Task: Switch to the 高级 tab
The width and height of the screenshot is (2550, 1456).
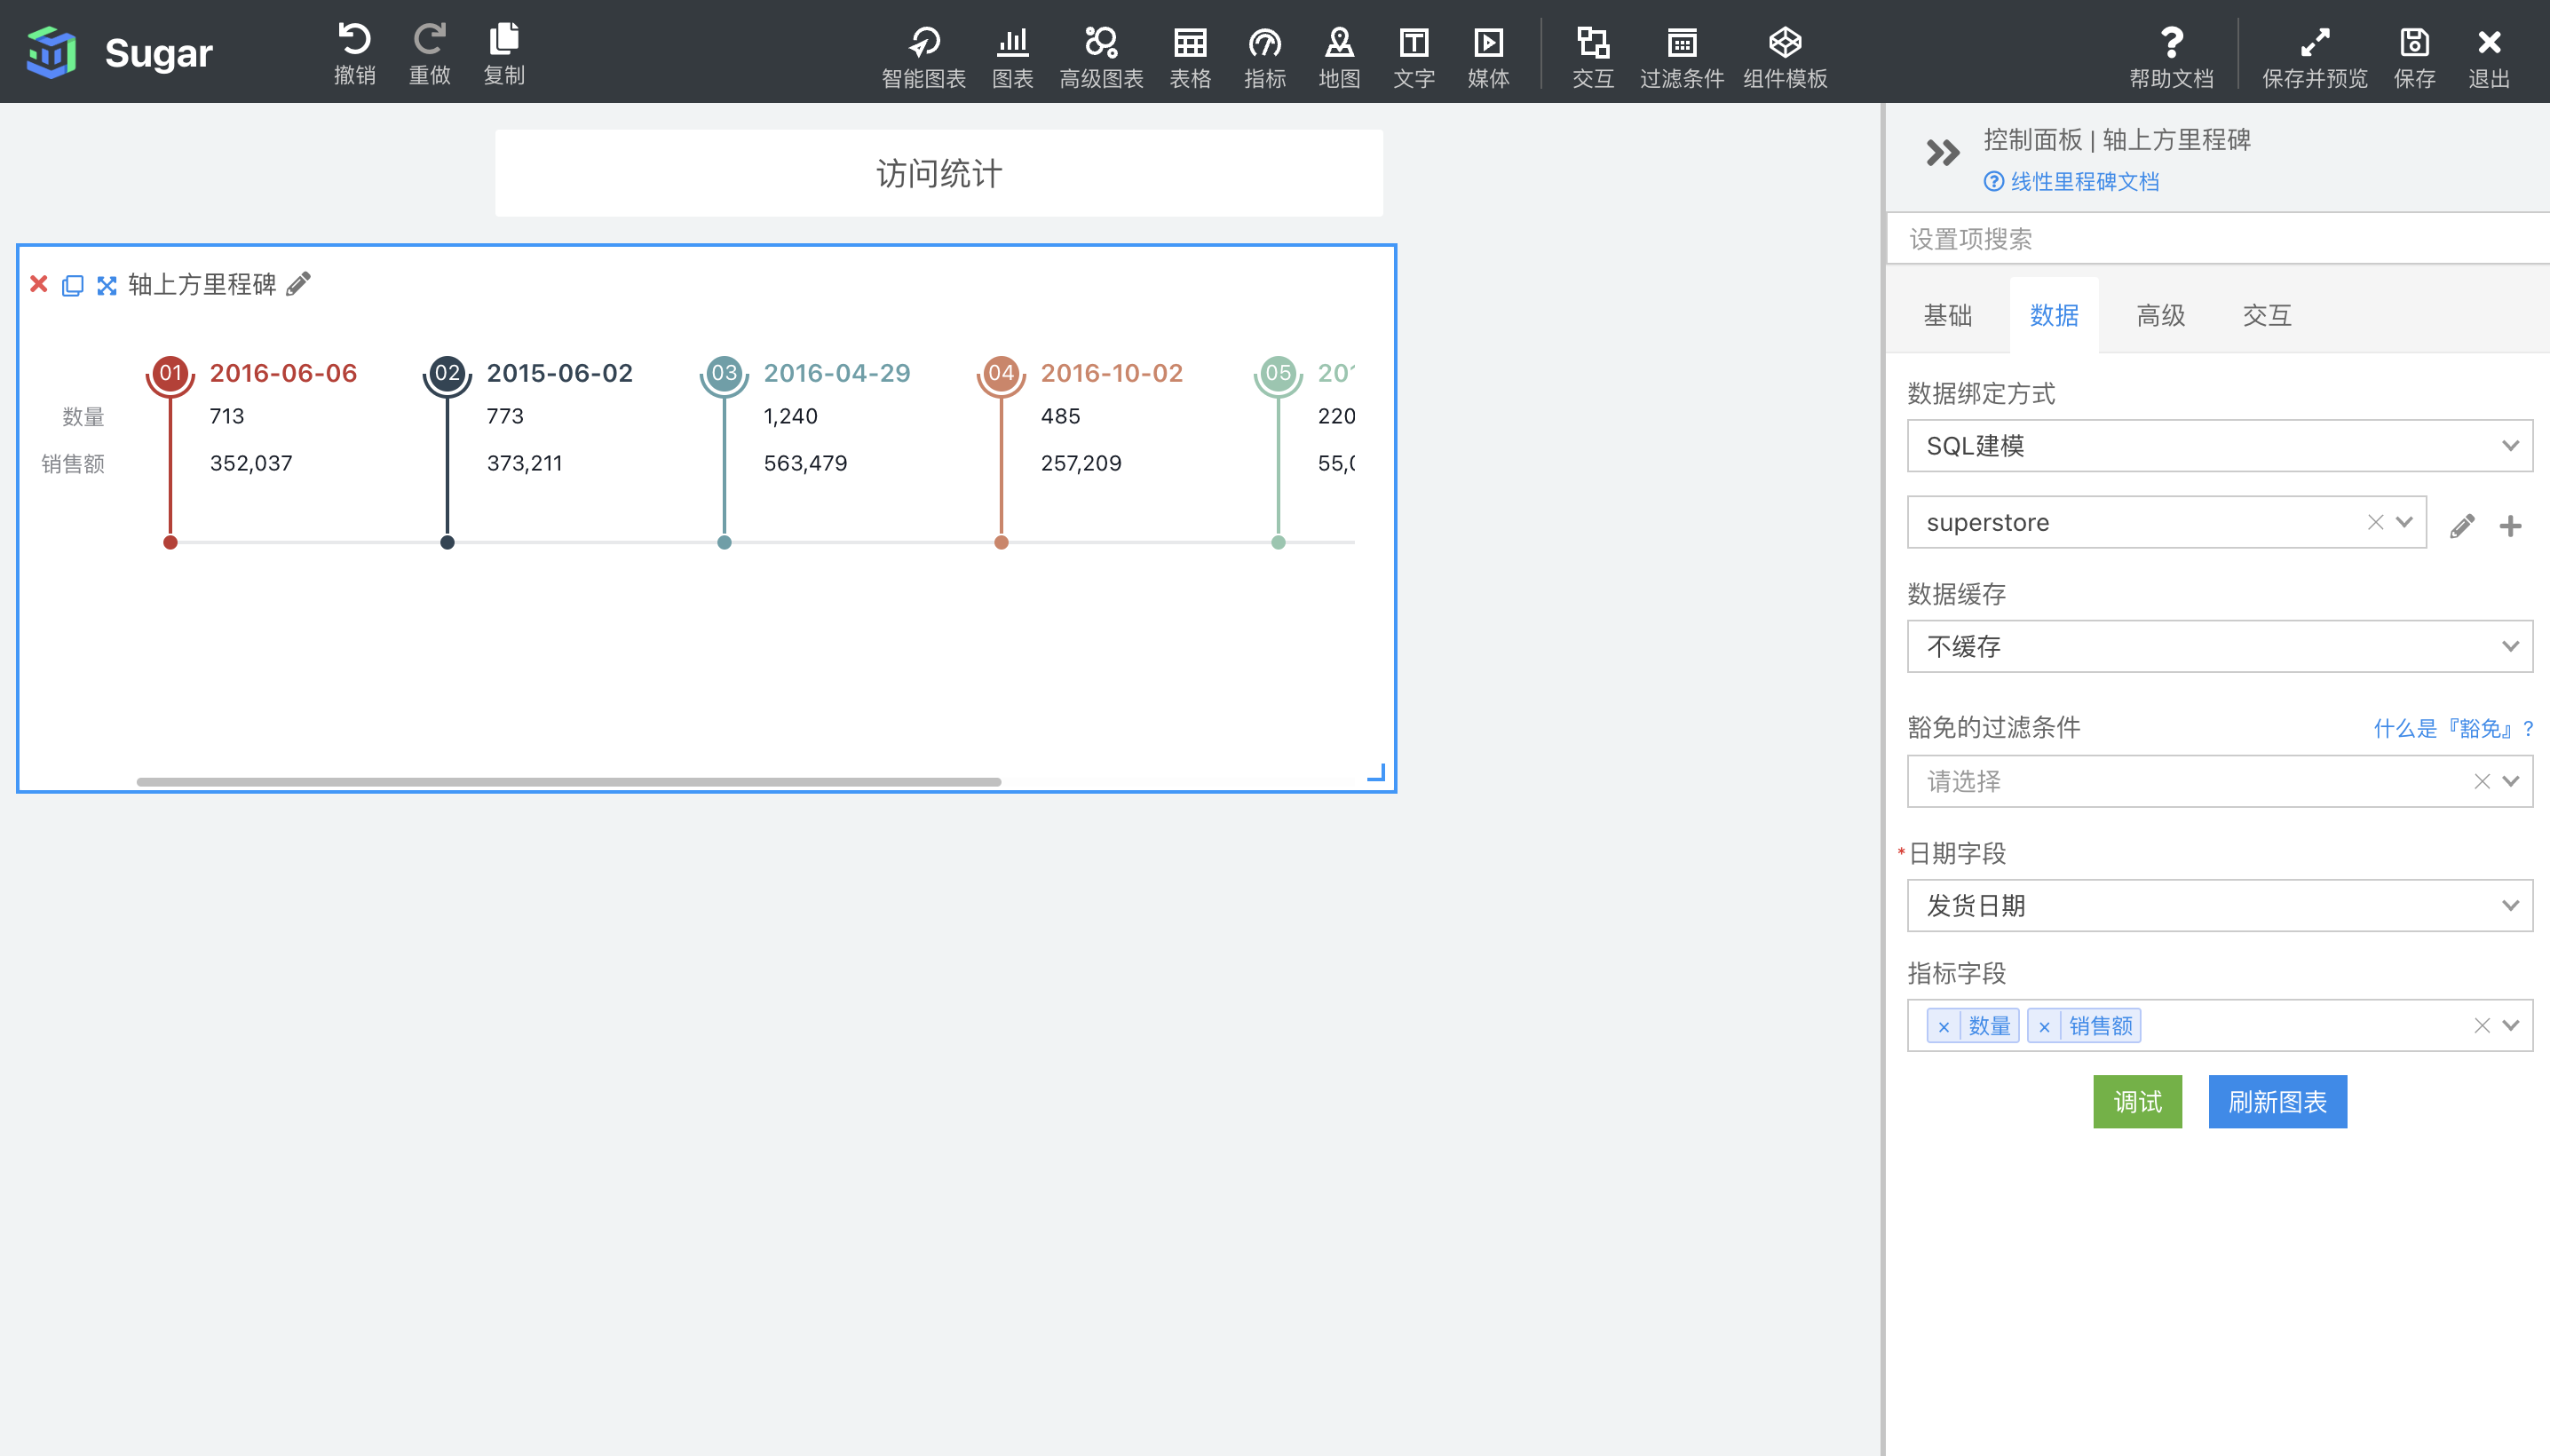Action: click(x=2160, y=315)
